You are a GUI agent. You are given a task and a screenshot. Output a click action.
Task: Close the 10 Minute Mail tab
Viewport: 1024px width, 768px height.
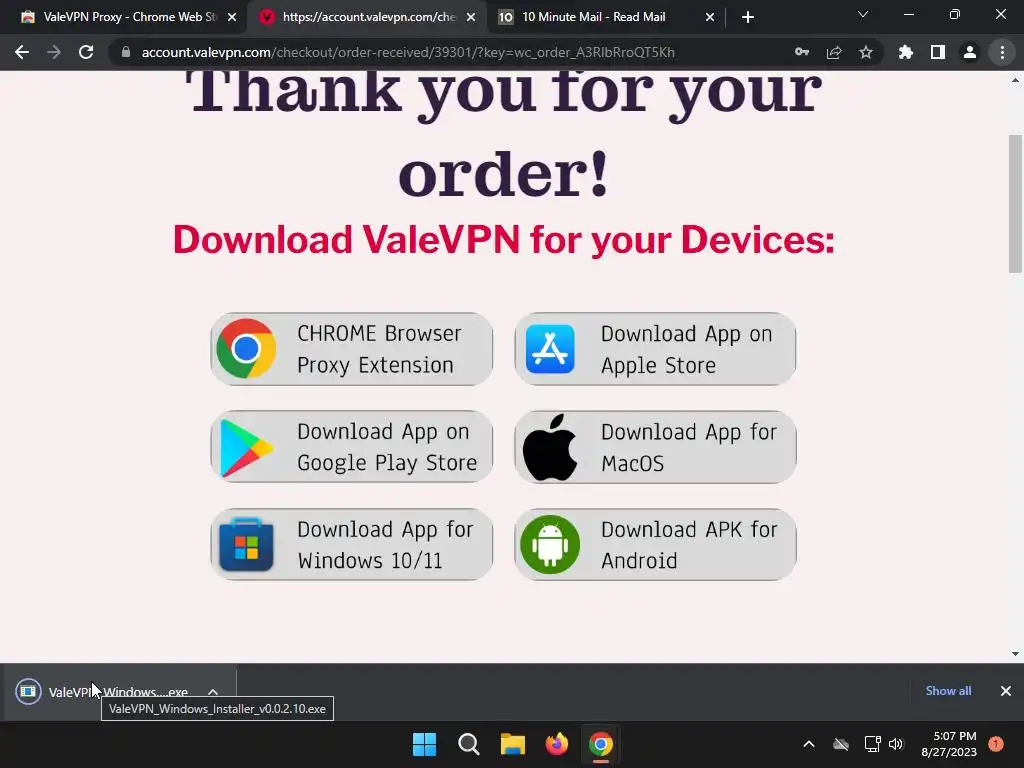(x=710, y=17)
